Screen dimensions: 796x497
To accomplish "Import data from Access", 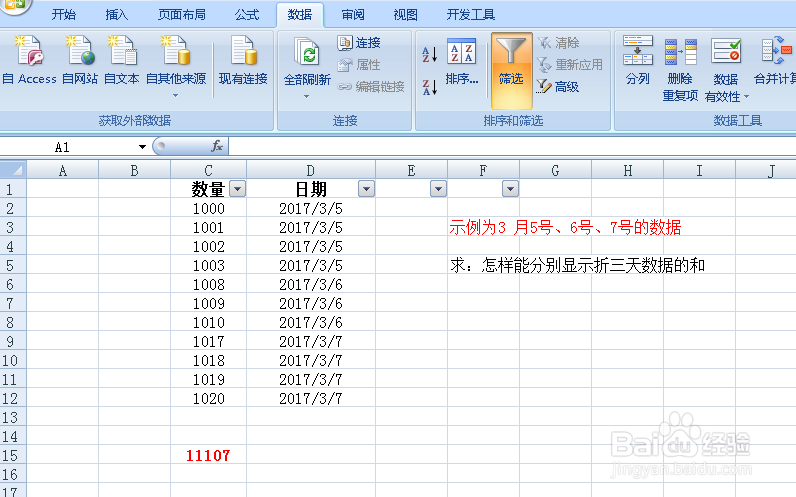I will coord(29,60).
